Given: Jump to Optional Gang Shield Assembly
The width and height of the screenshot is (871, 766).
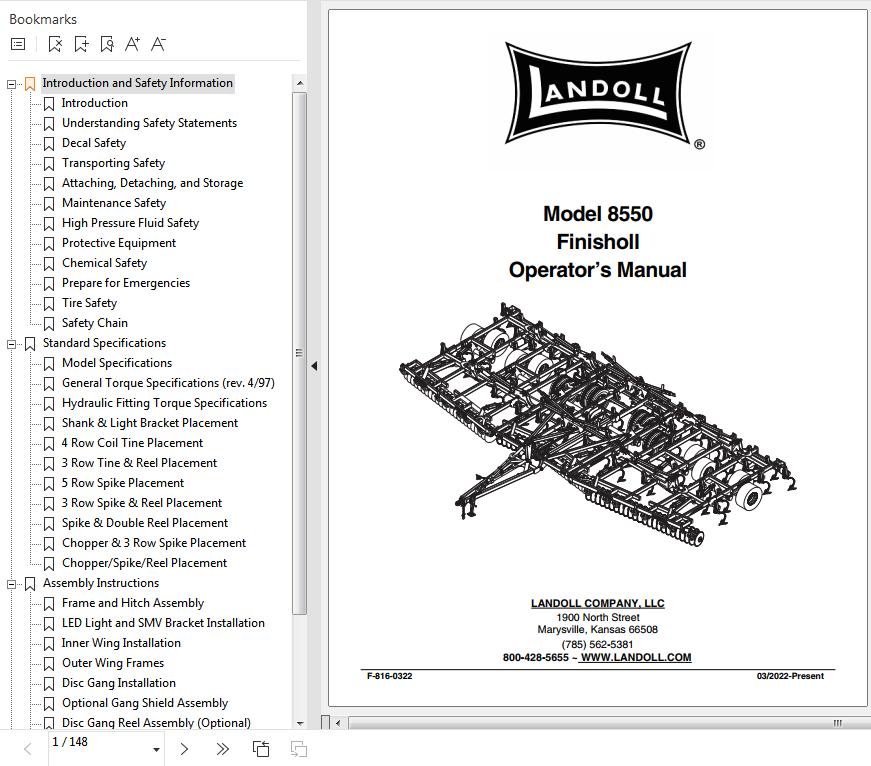Looking at the screenshot, I should 144,703.
